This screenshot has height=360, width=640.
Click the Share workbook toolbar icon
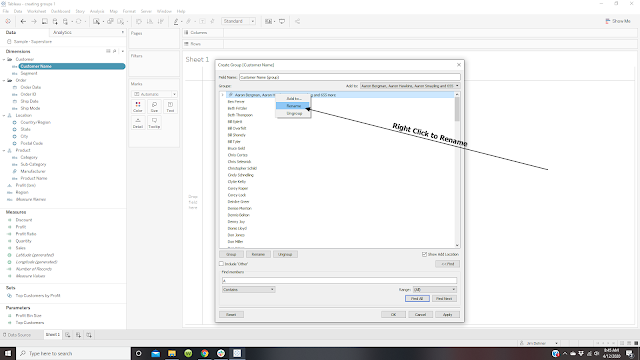pyautogui.click(x=298, y=21)
